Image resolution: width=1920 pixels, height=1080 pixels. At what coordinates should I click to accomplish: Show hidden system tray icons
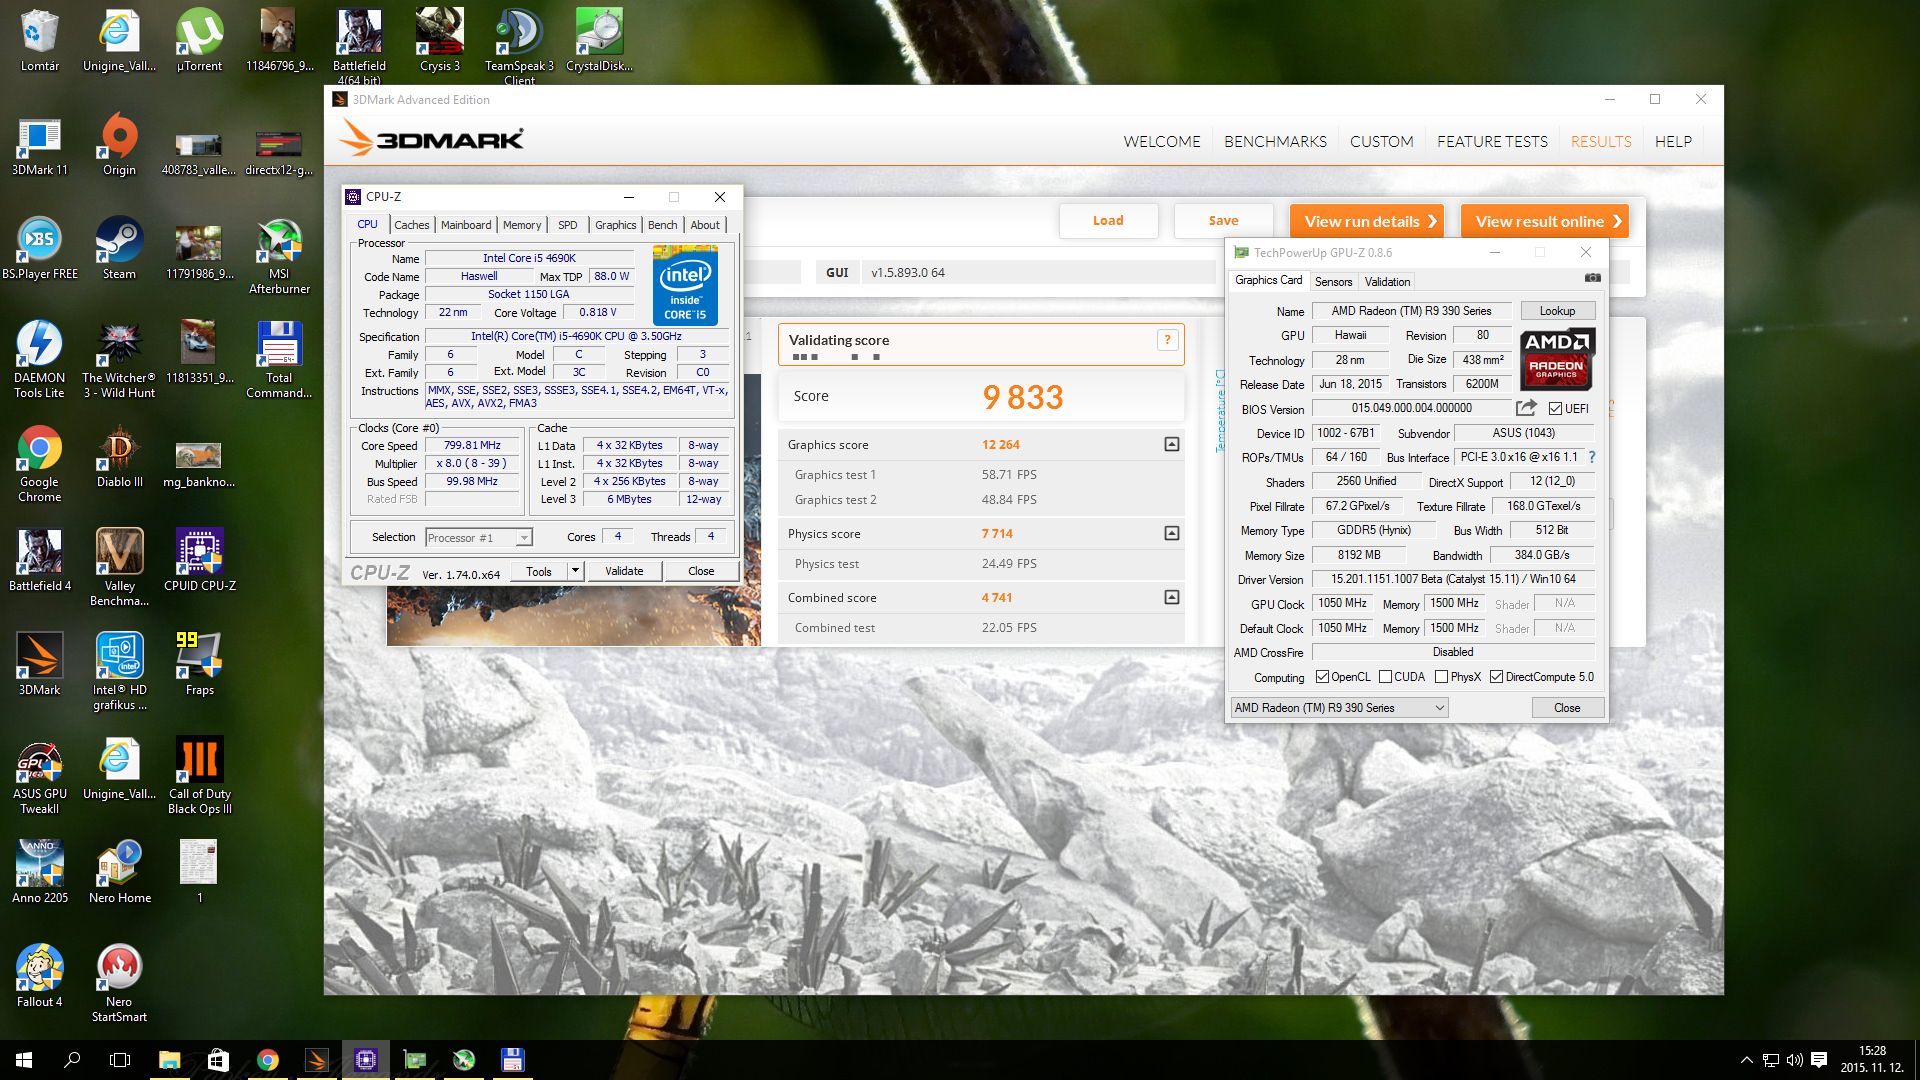click(1746, 1060)
